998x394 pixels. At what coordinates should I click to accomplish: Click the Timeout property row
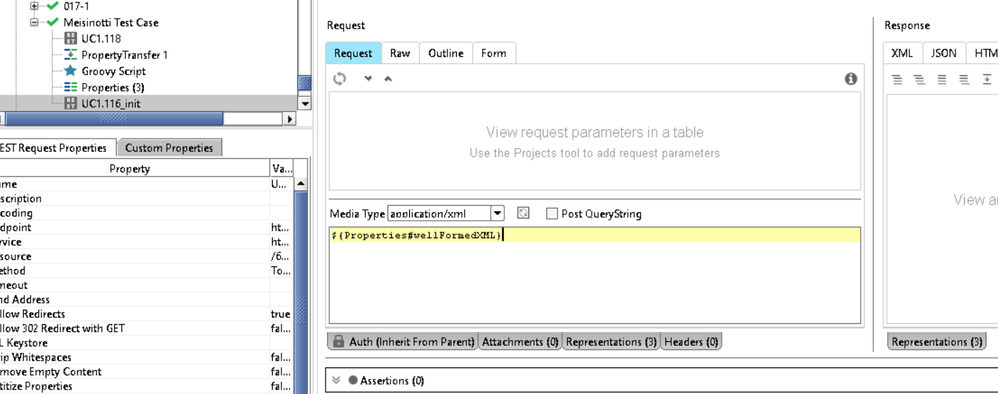coord(146,285)
